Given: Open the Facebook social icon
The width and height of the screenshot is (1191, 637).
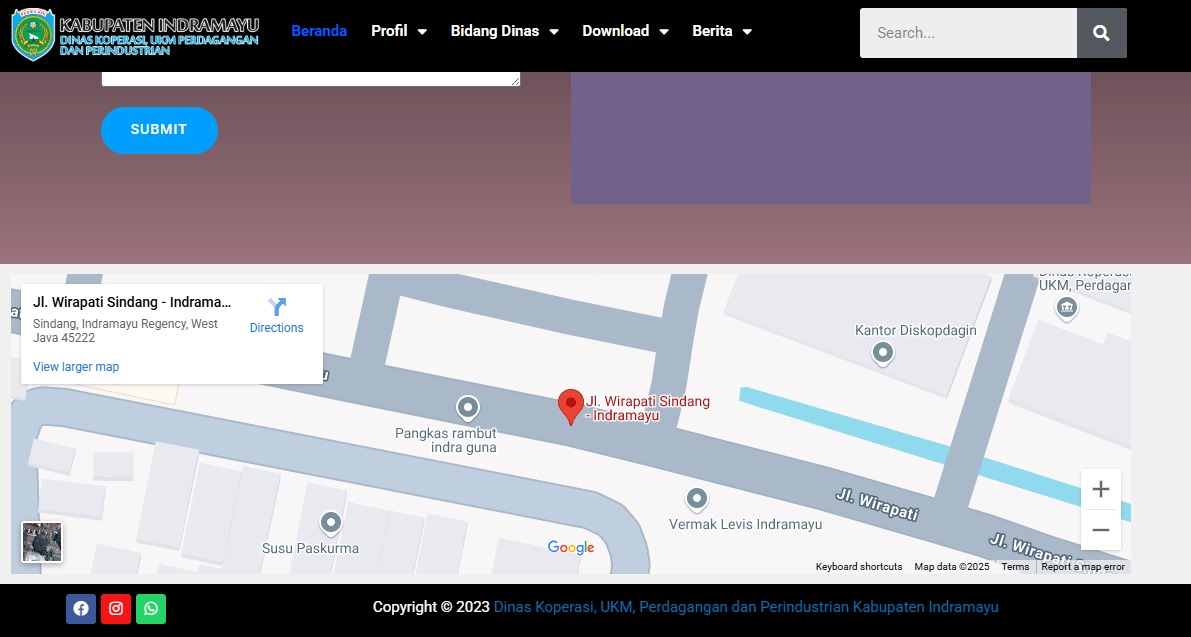Looking at the screenshot, I should click(81, 608).
